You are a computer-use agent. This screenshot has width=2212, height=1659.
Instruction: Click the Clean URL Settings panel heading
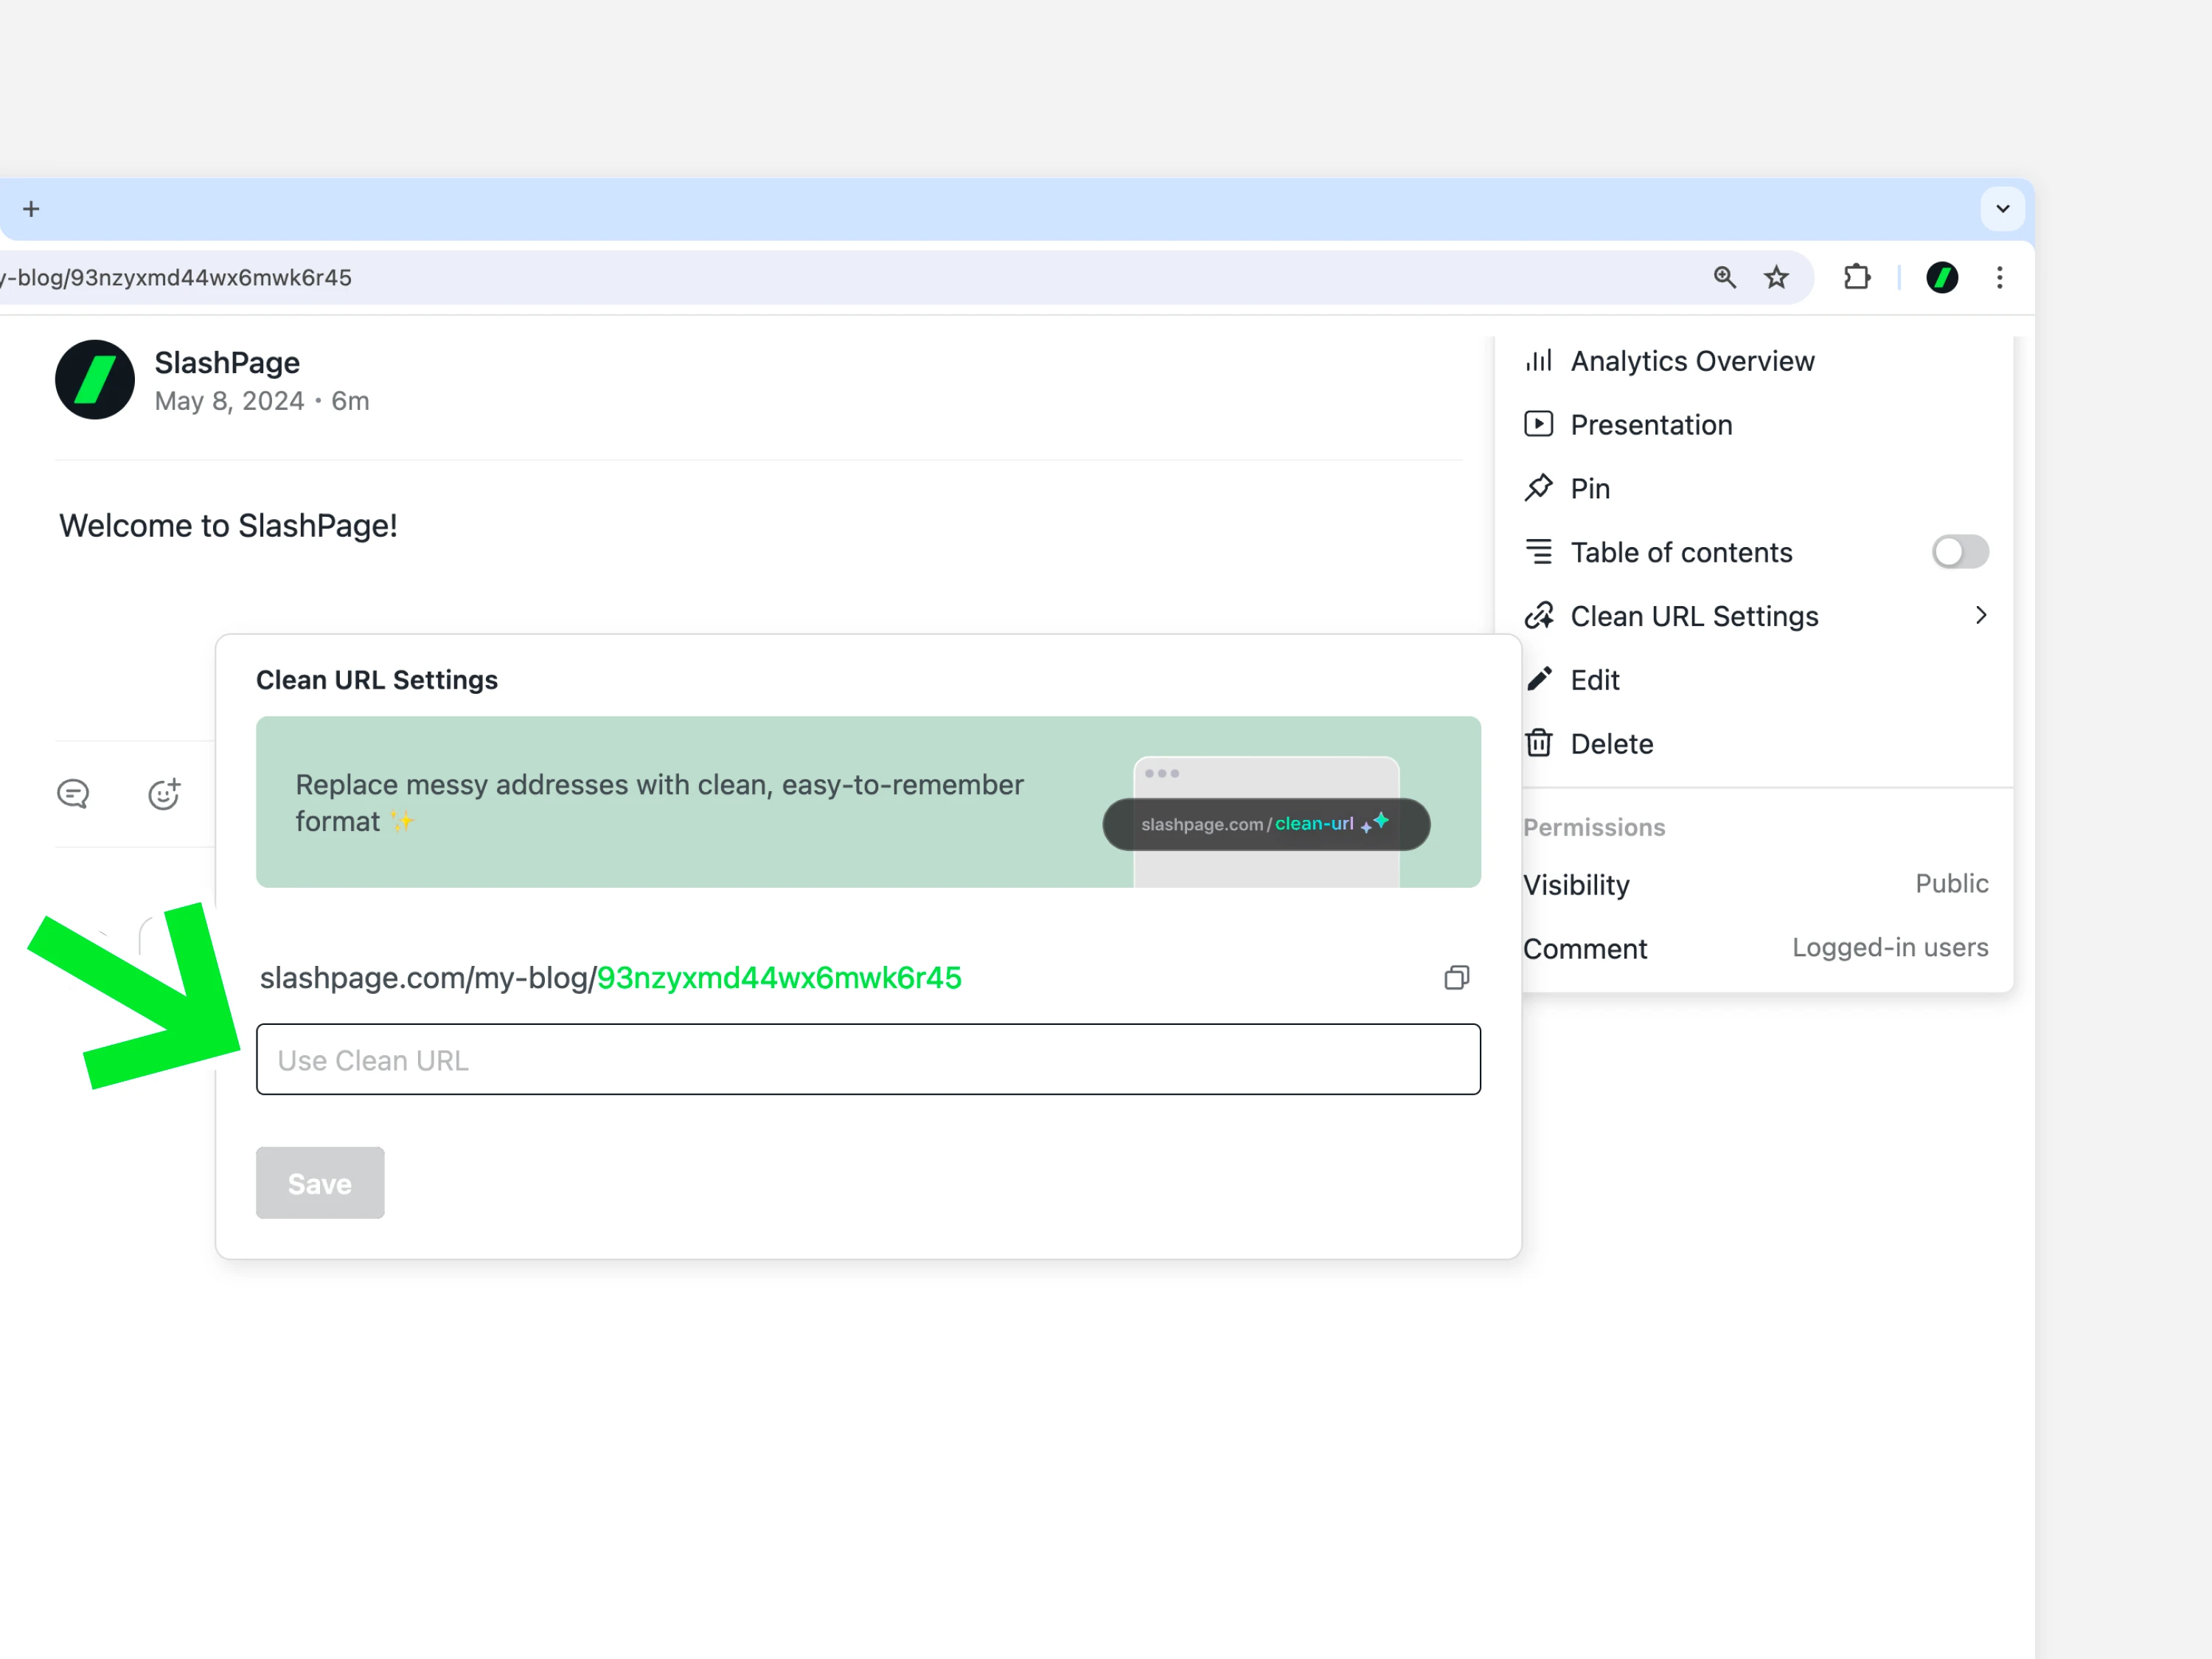tap(377, 680)
